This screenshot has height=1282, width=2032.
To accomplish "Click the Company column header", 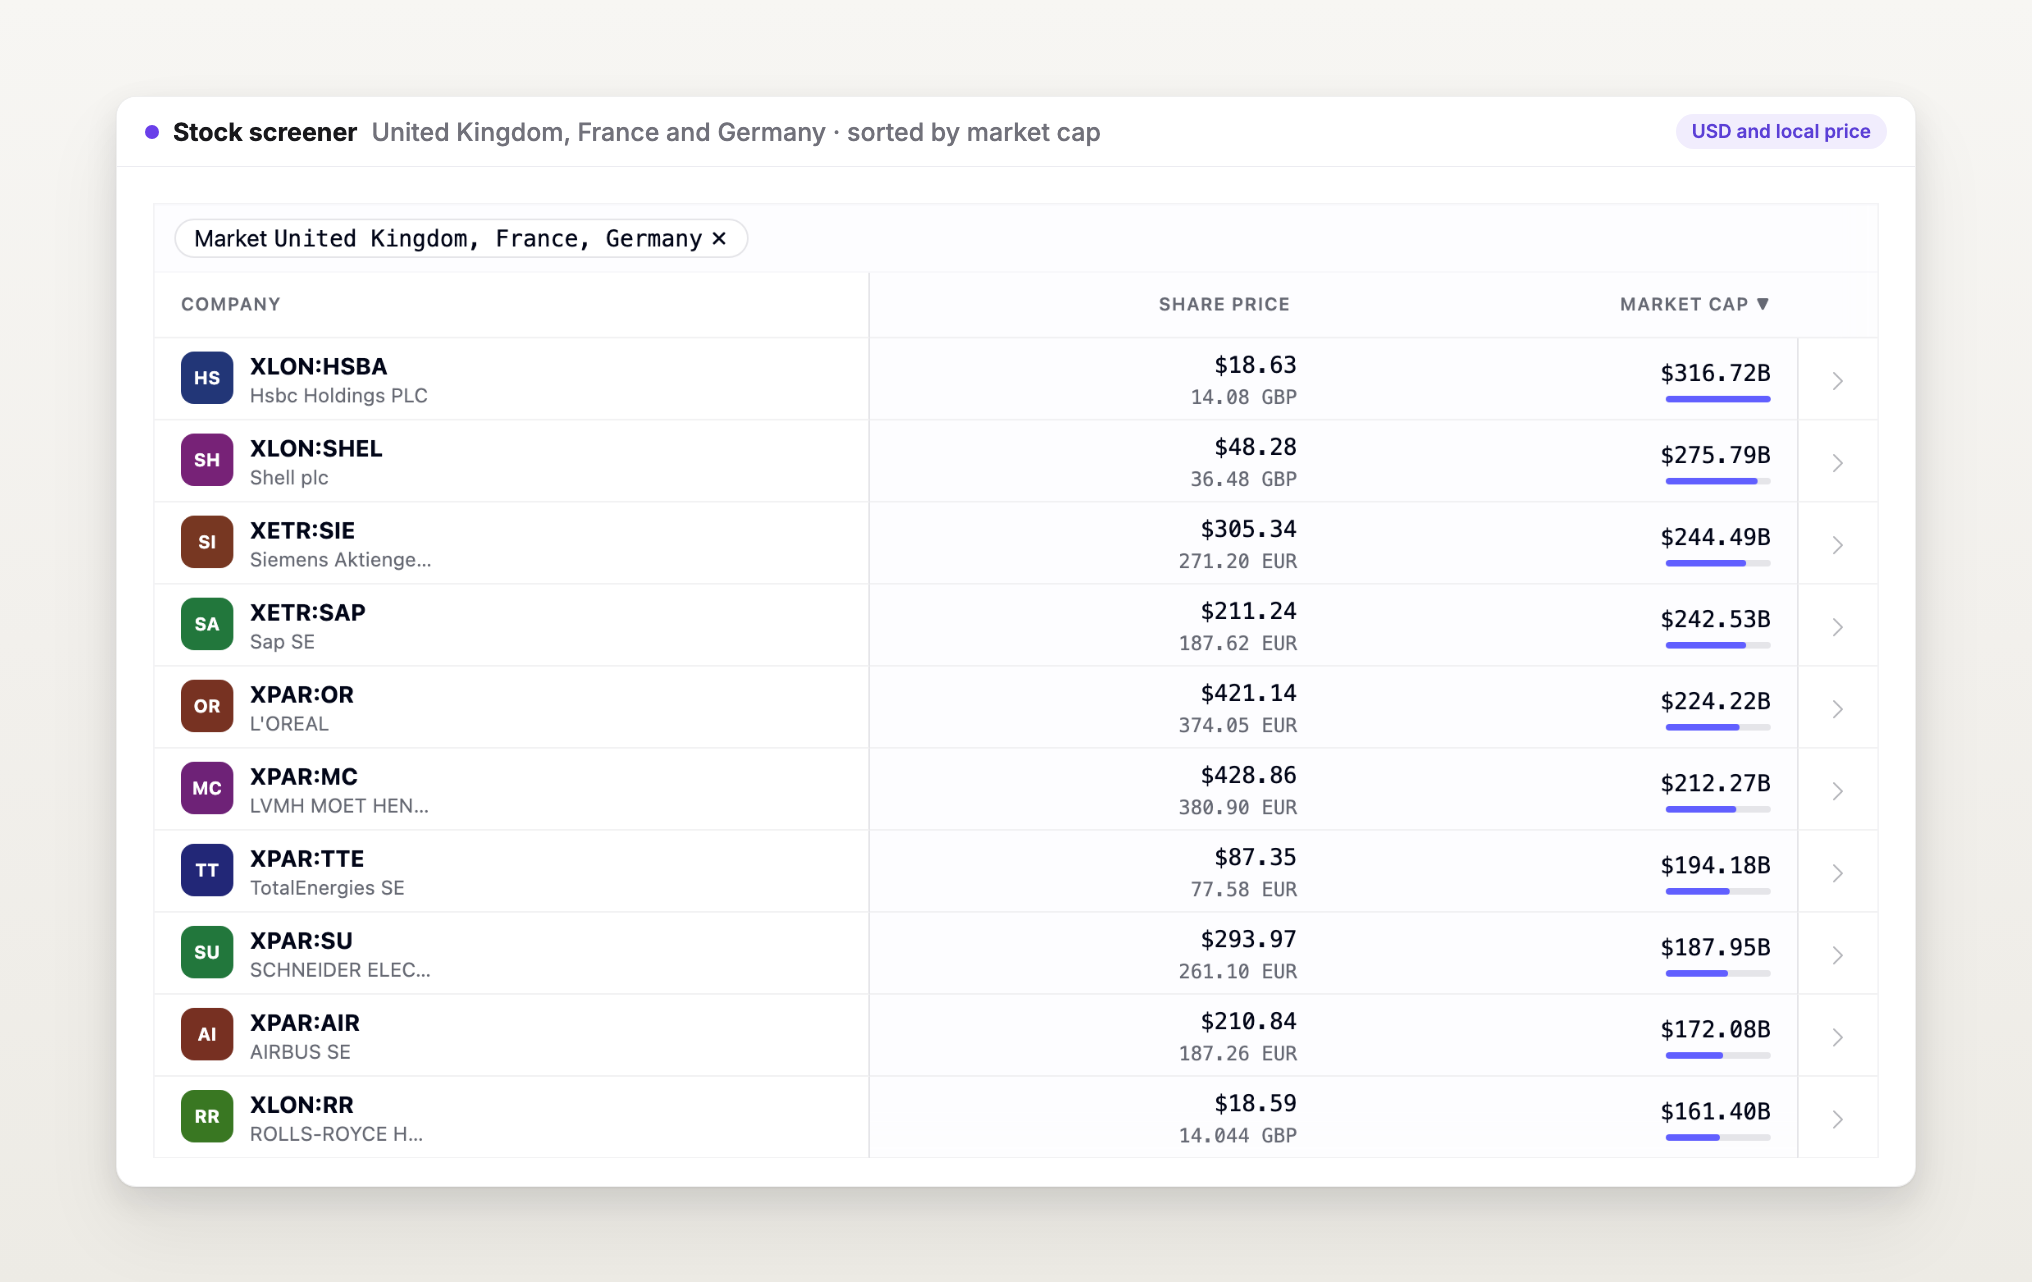I will click(x=231, y=304).
